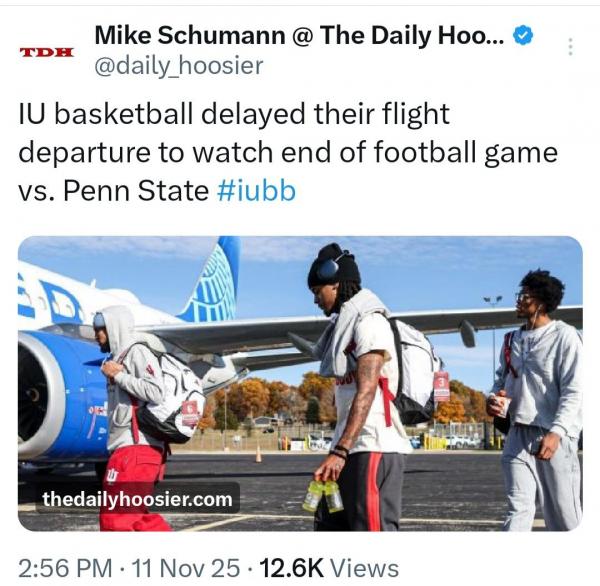Click the Views label
The width and height of the screenshot is (600, 586).
[364, 569]
